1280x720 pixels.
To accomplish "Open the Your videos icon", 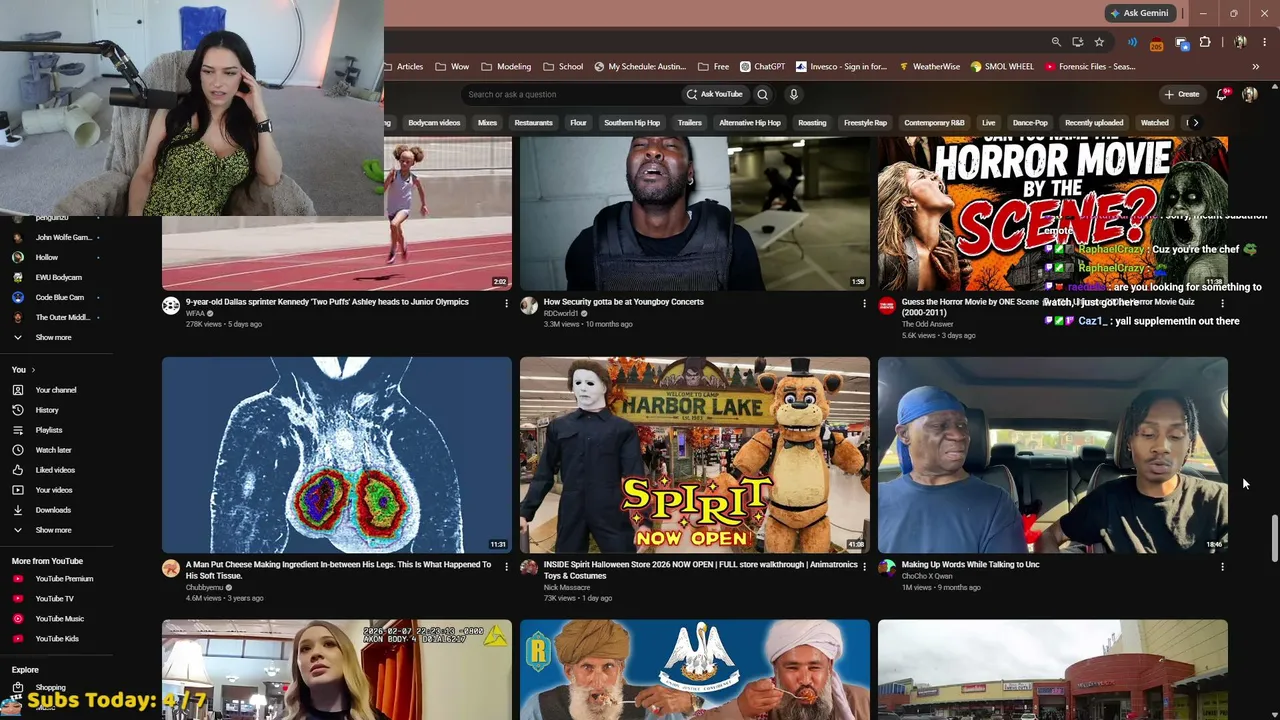I will pyautogui.click(x=18, y=490).
